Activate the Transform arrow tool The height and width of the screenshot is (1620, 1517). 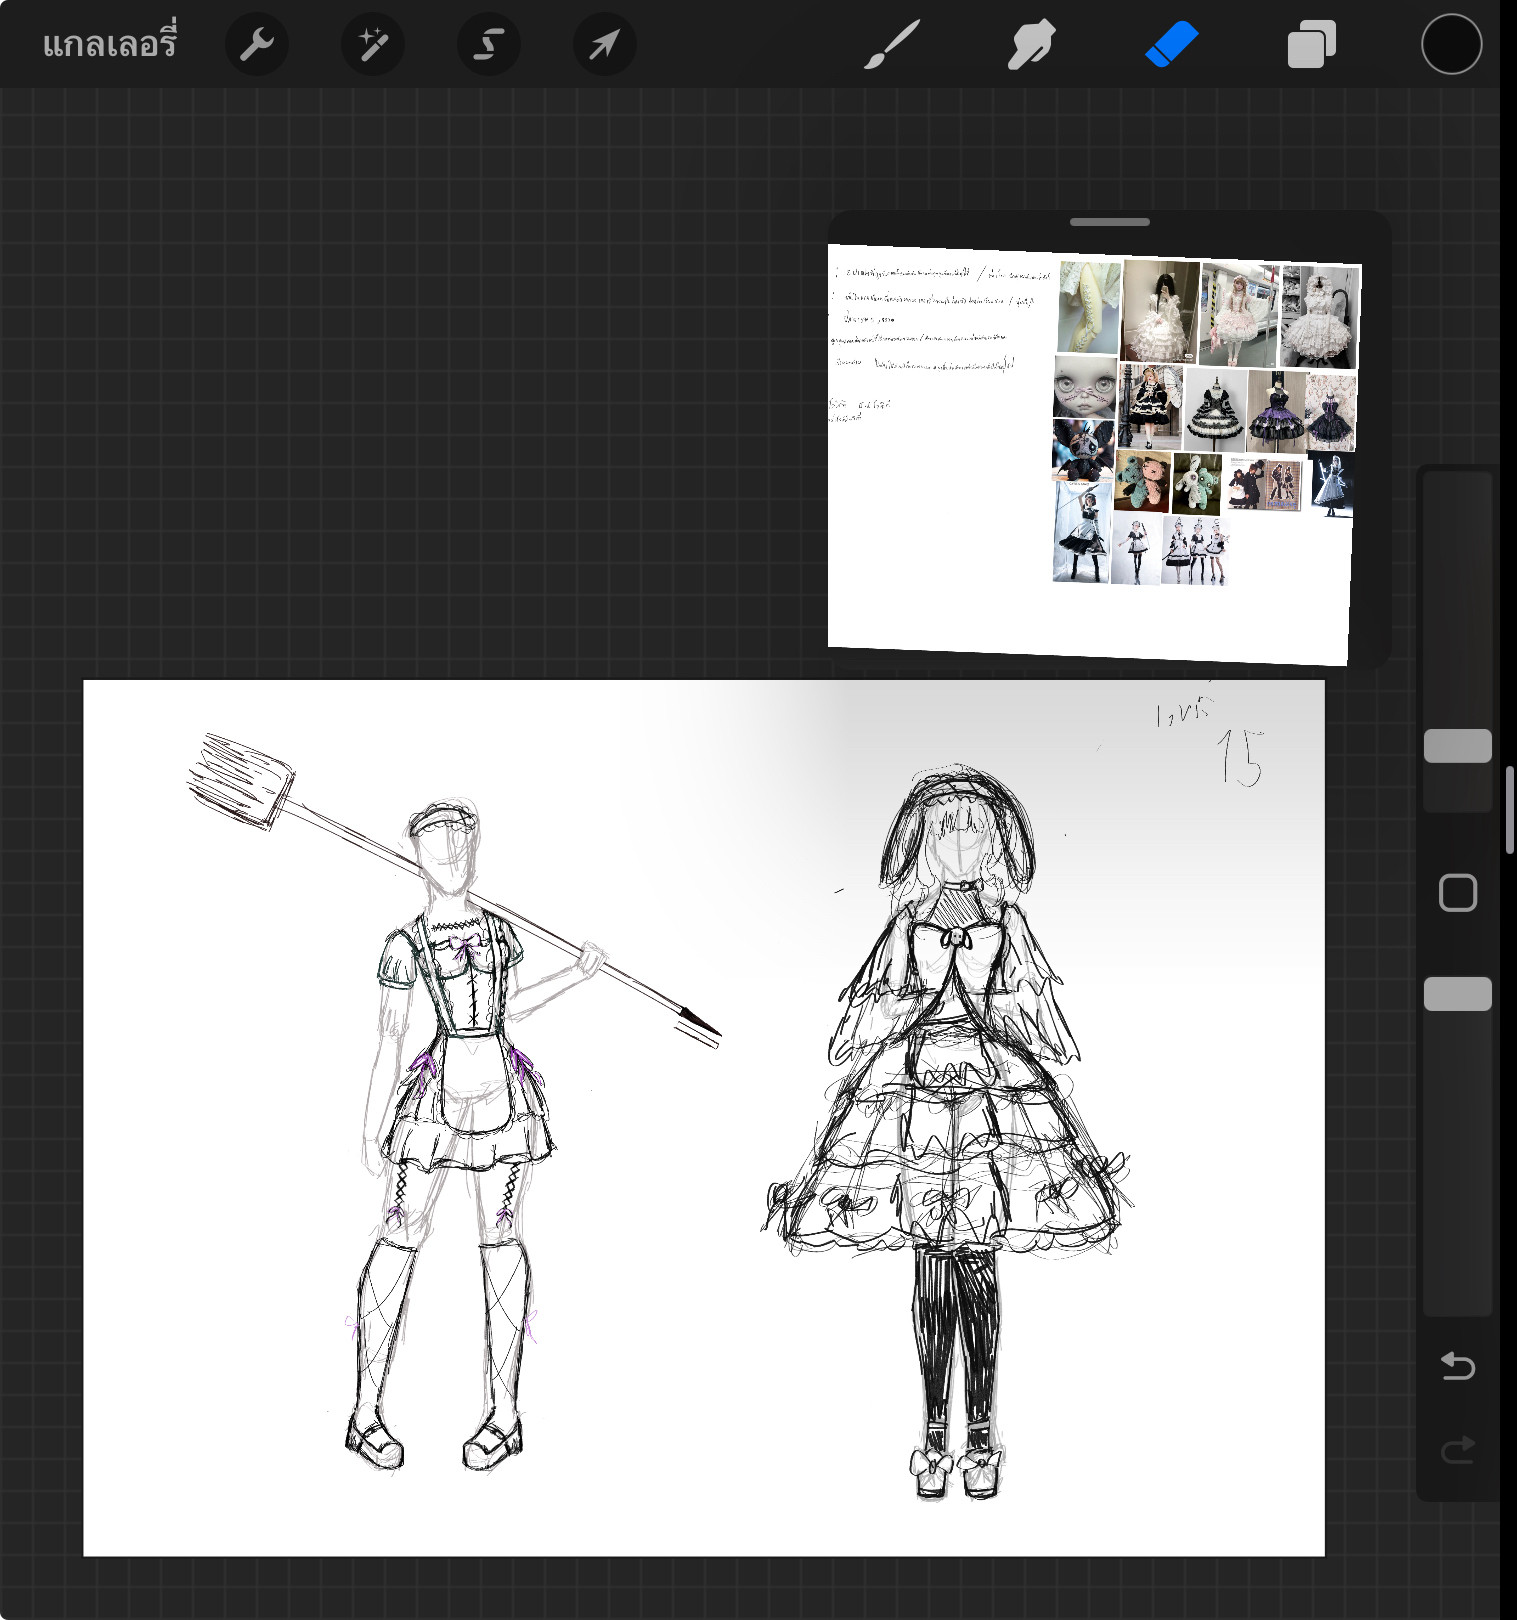(x=605, y=44)
